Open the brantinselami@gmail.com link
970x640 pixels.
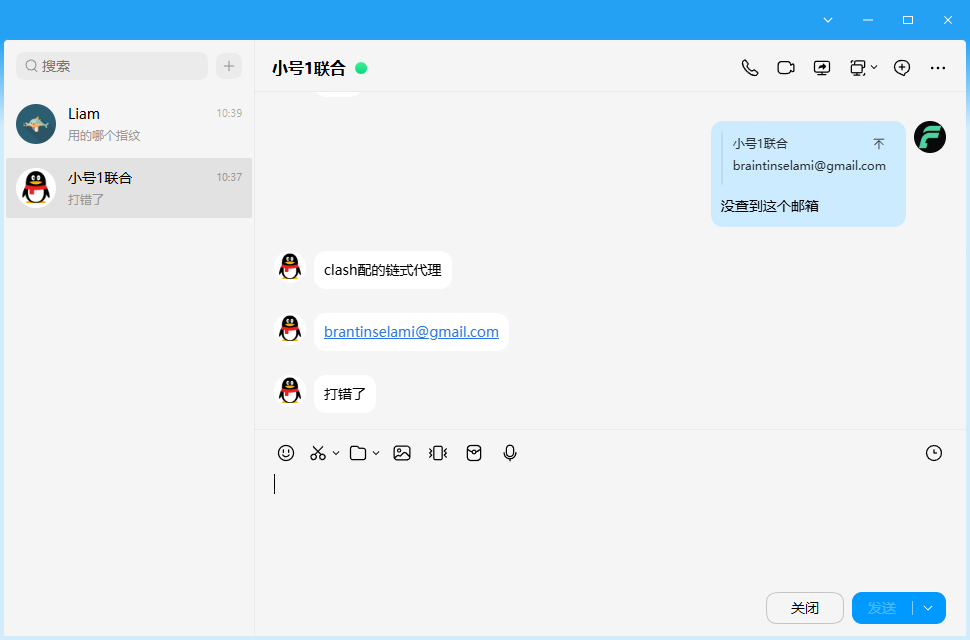coord(411,332)
